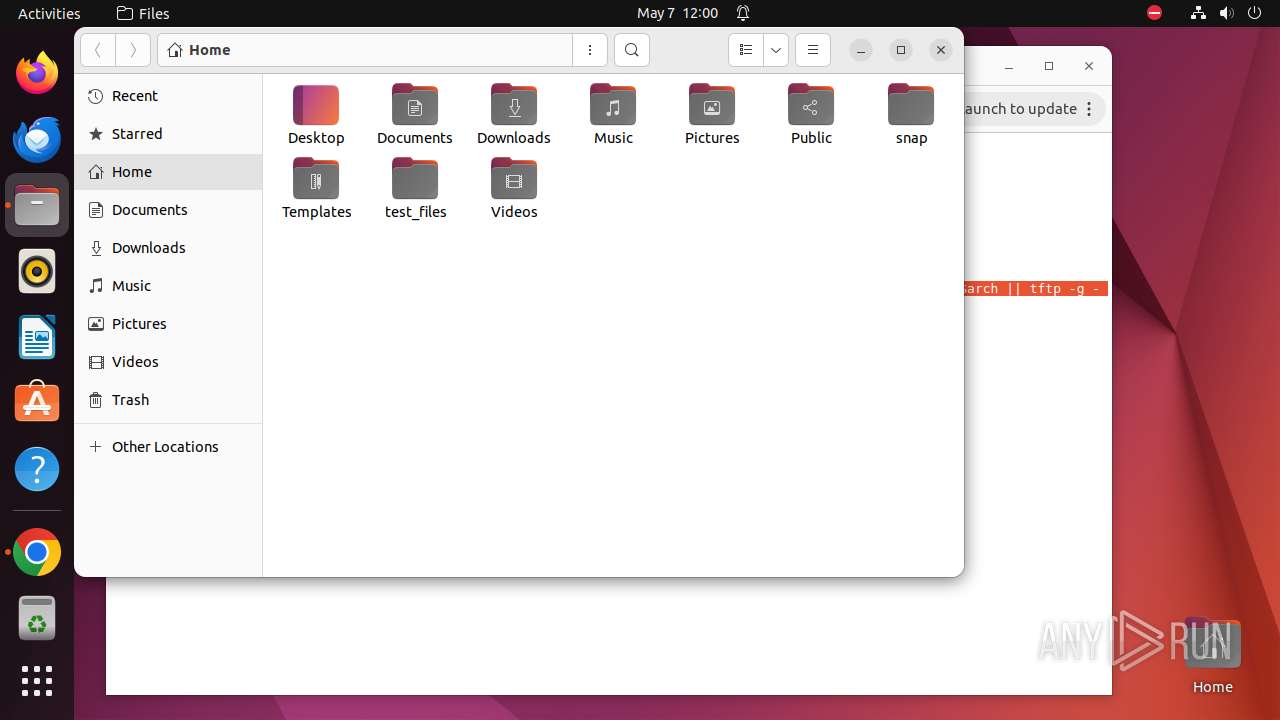The height and width of the screenshot is (720, 1280).
Task: Click the red do-not-disturb tray icon
Action: coord(1154,13)
